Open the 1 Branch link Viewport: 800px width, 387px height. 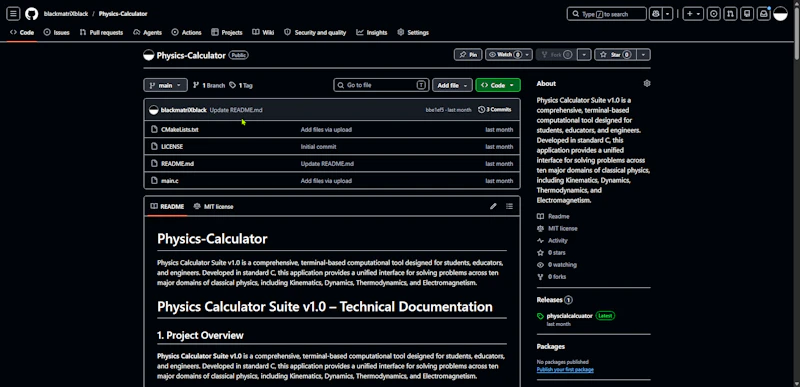point(209,86)
